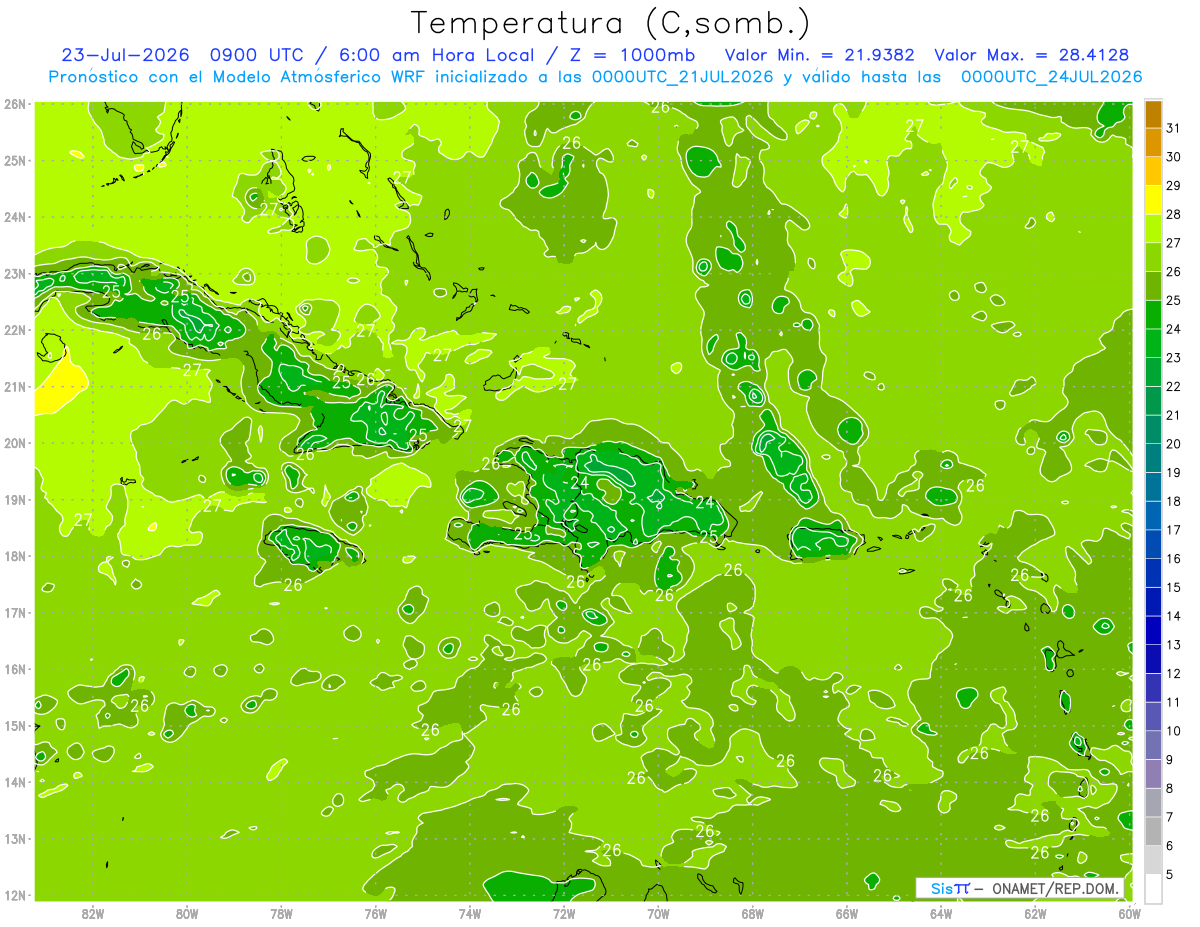Click the color scale label '31'
1200x927 pixels.
click(1174, 128)
